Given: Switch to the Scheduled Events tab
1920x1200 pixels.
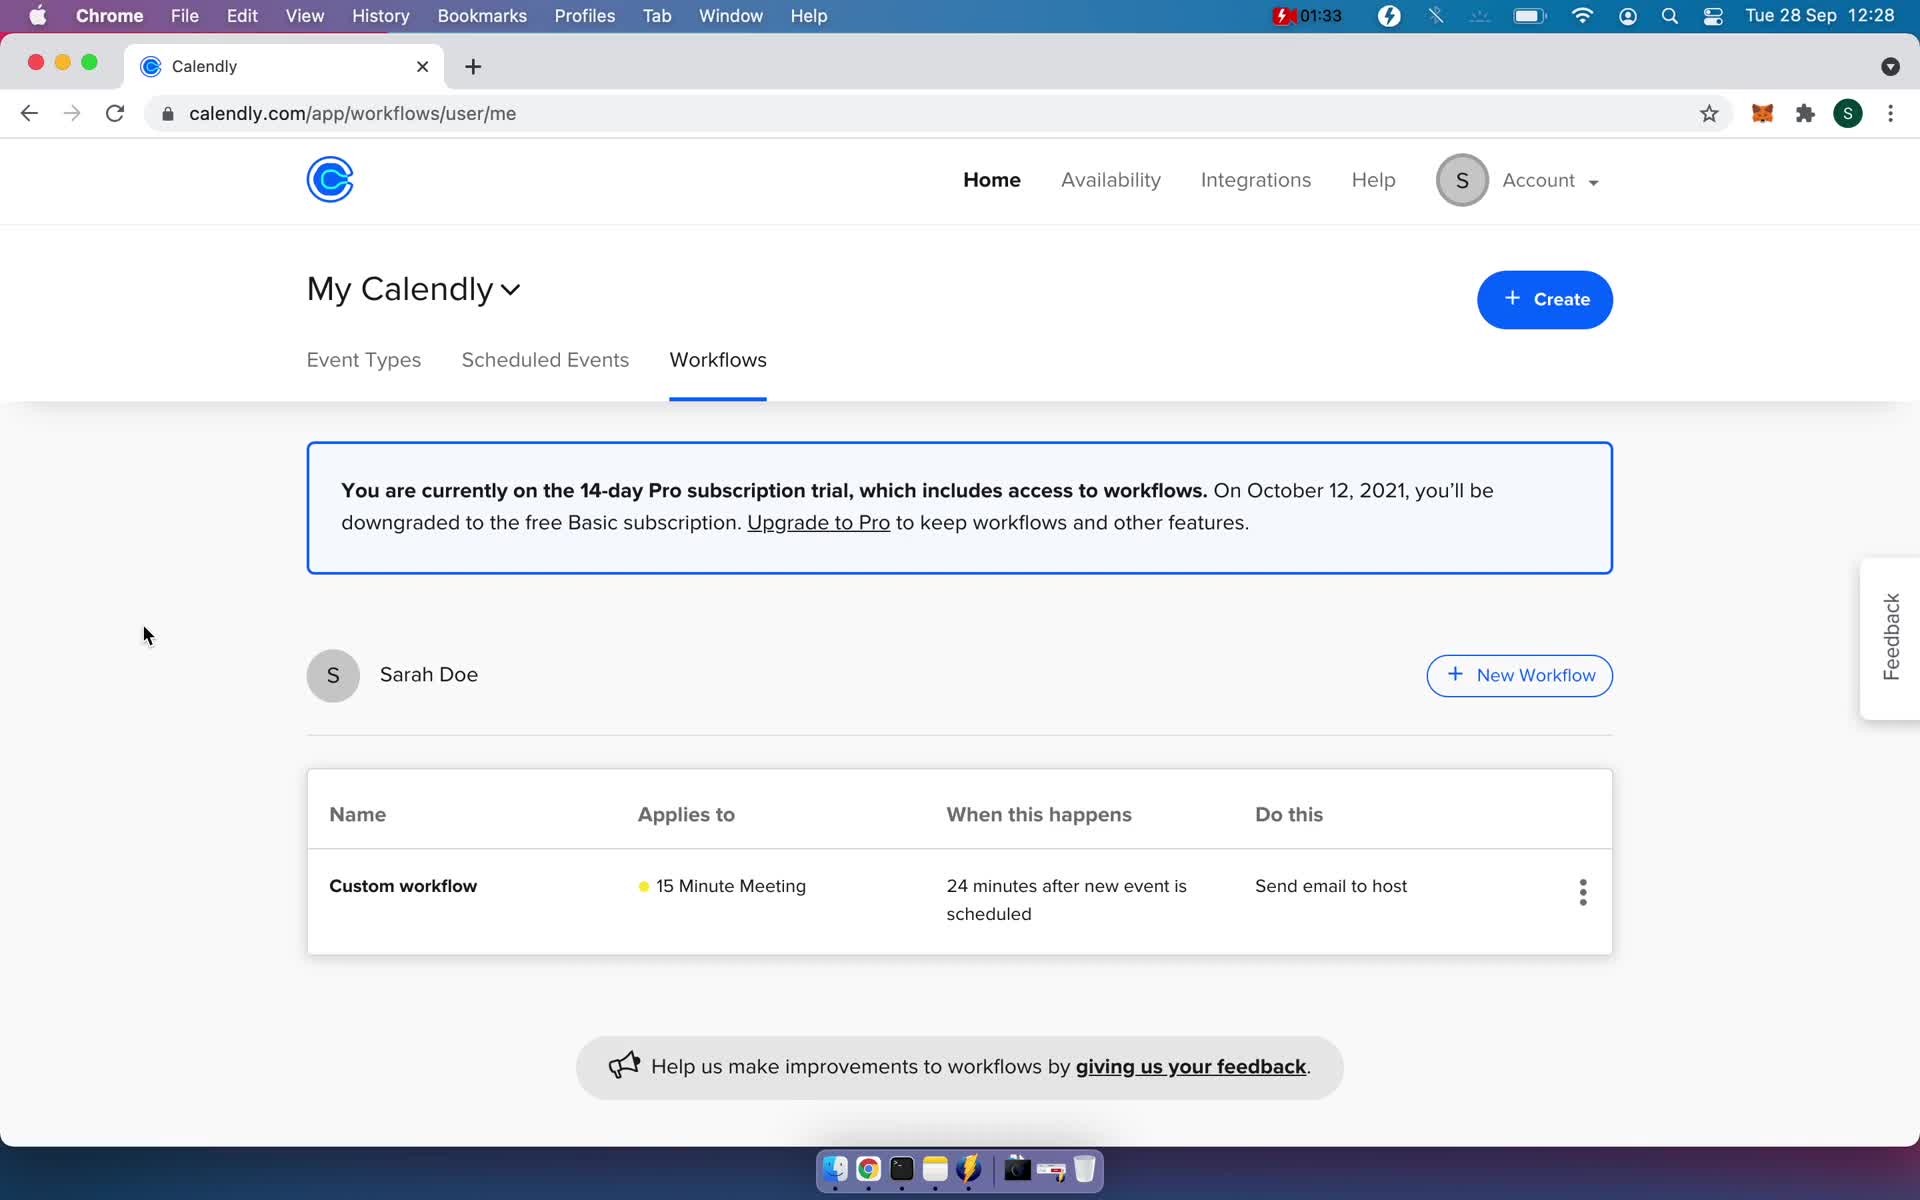Looking at the screenshot, I should 545,360.
